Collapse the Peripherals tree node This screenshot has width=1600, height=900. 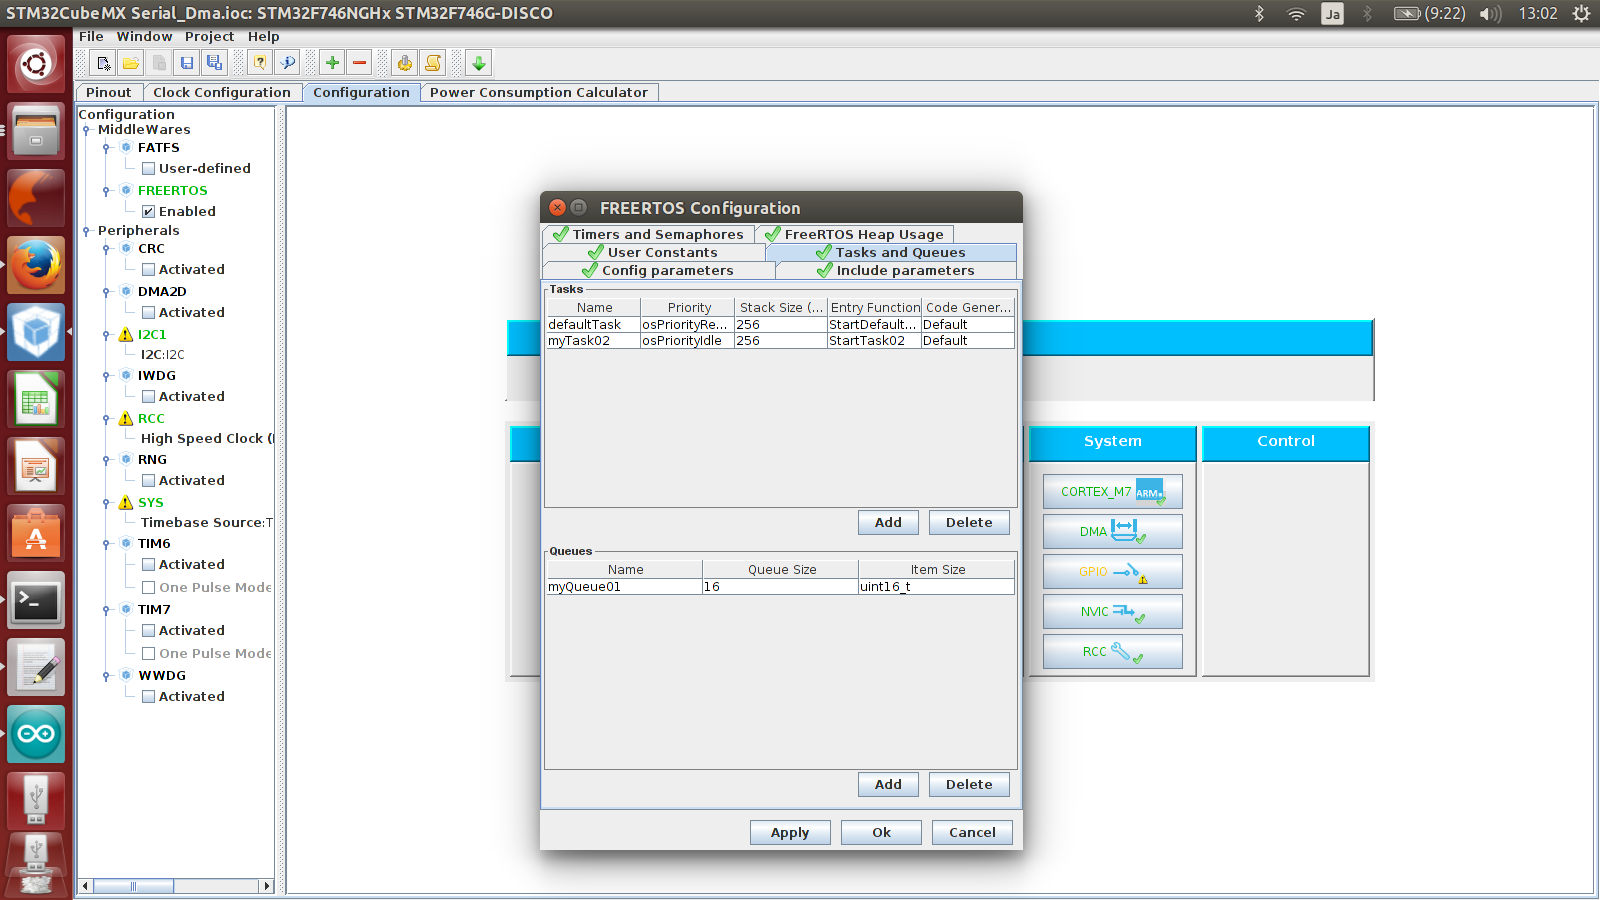click(87, 231)
